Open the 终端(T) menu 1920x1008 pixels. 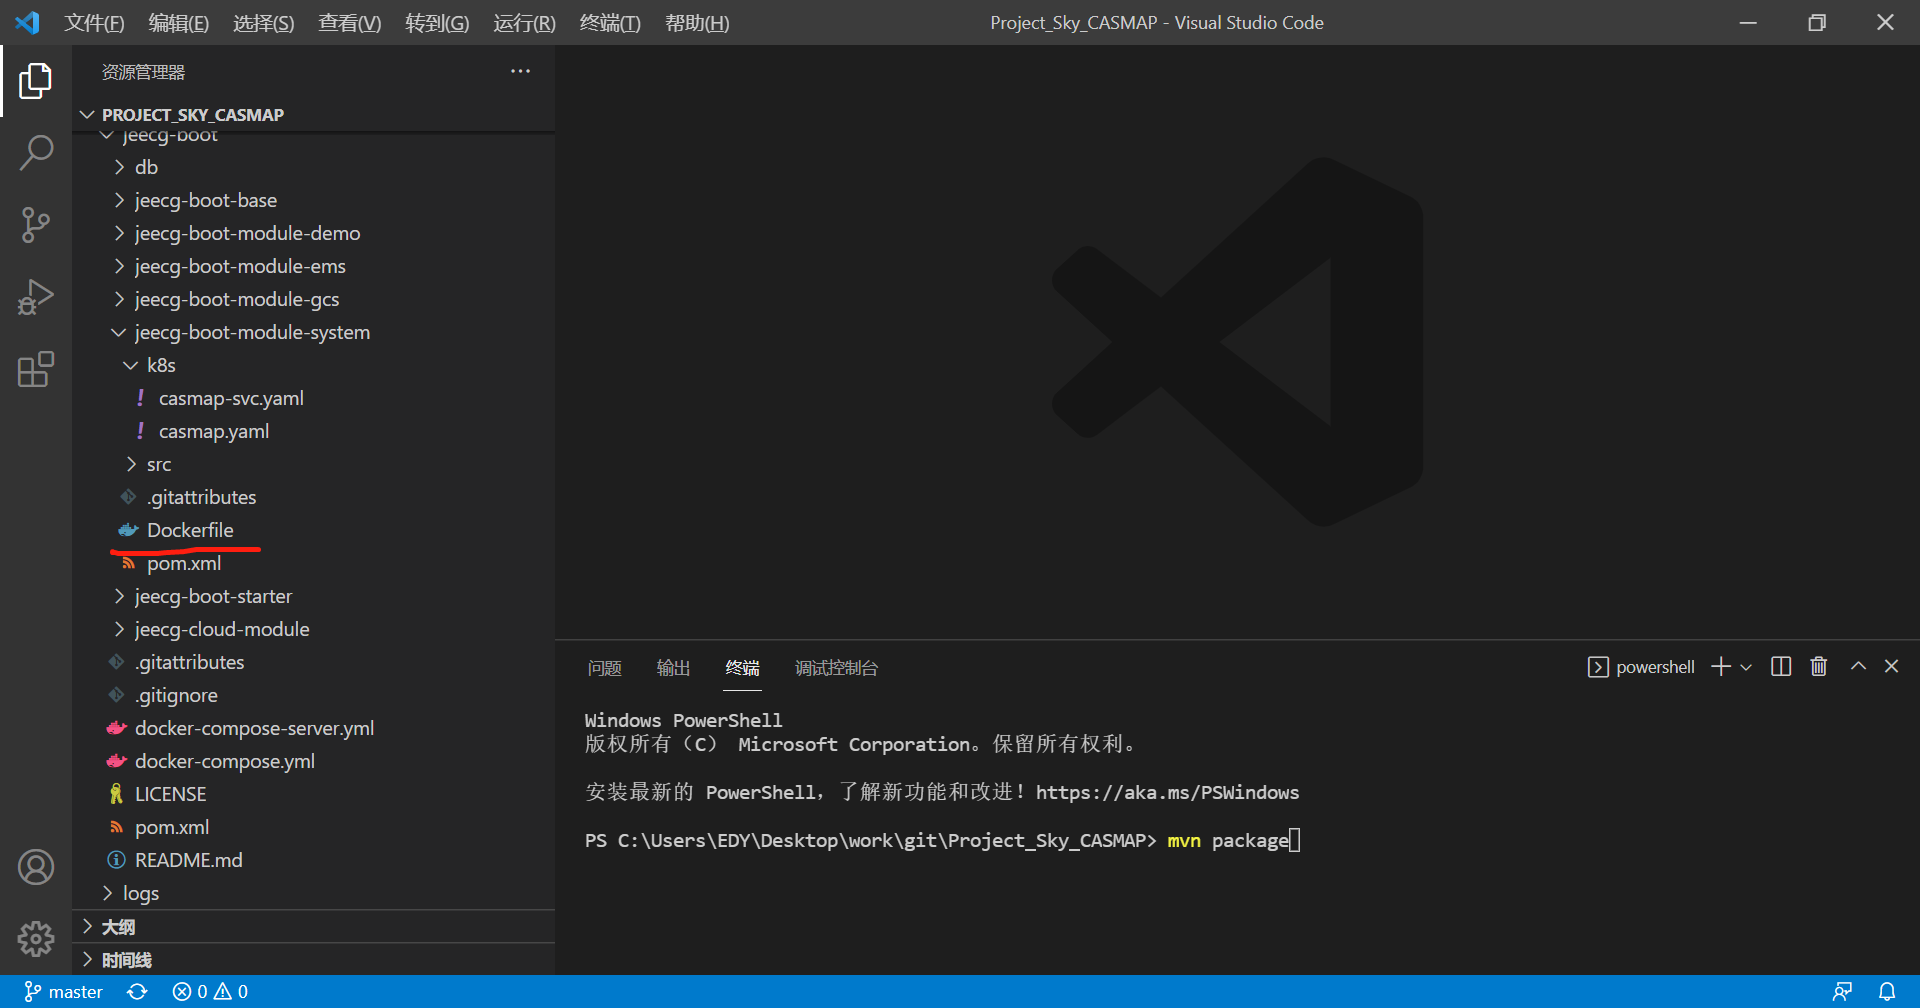pos(610,23)
